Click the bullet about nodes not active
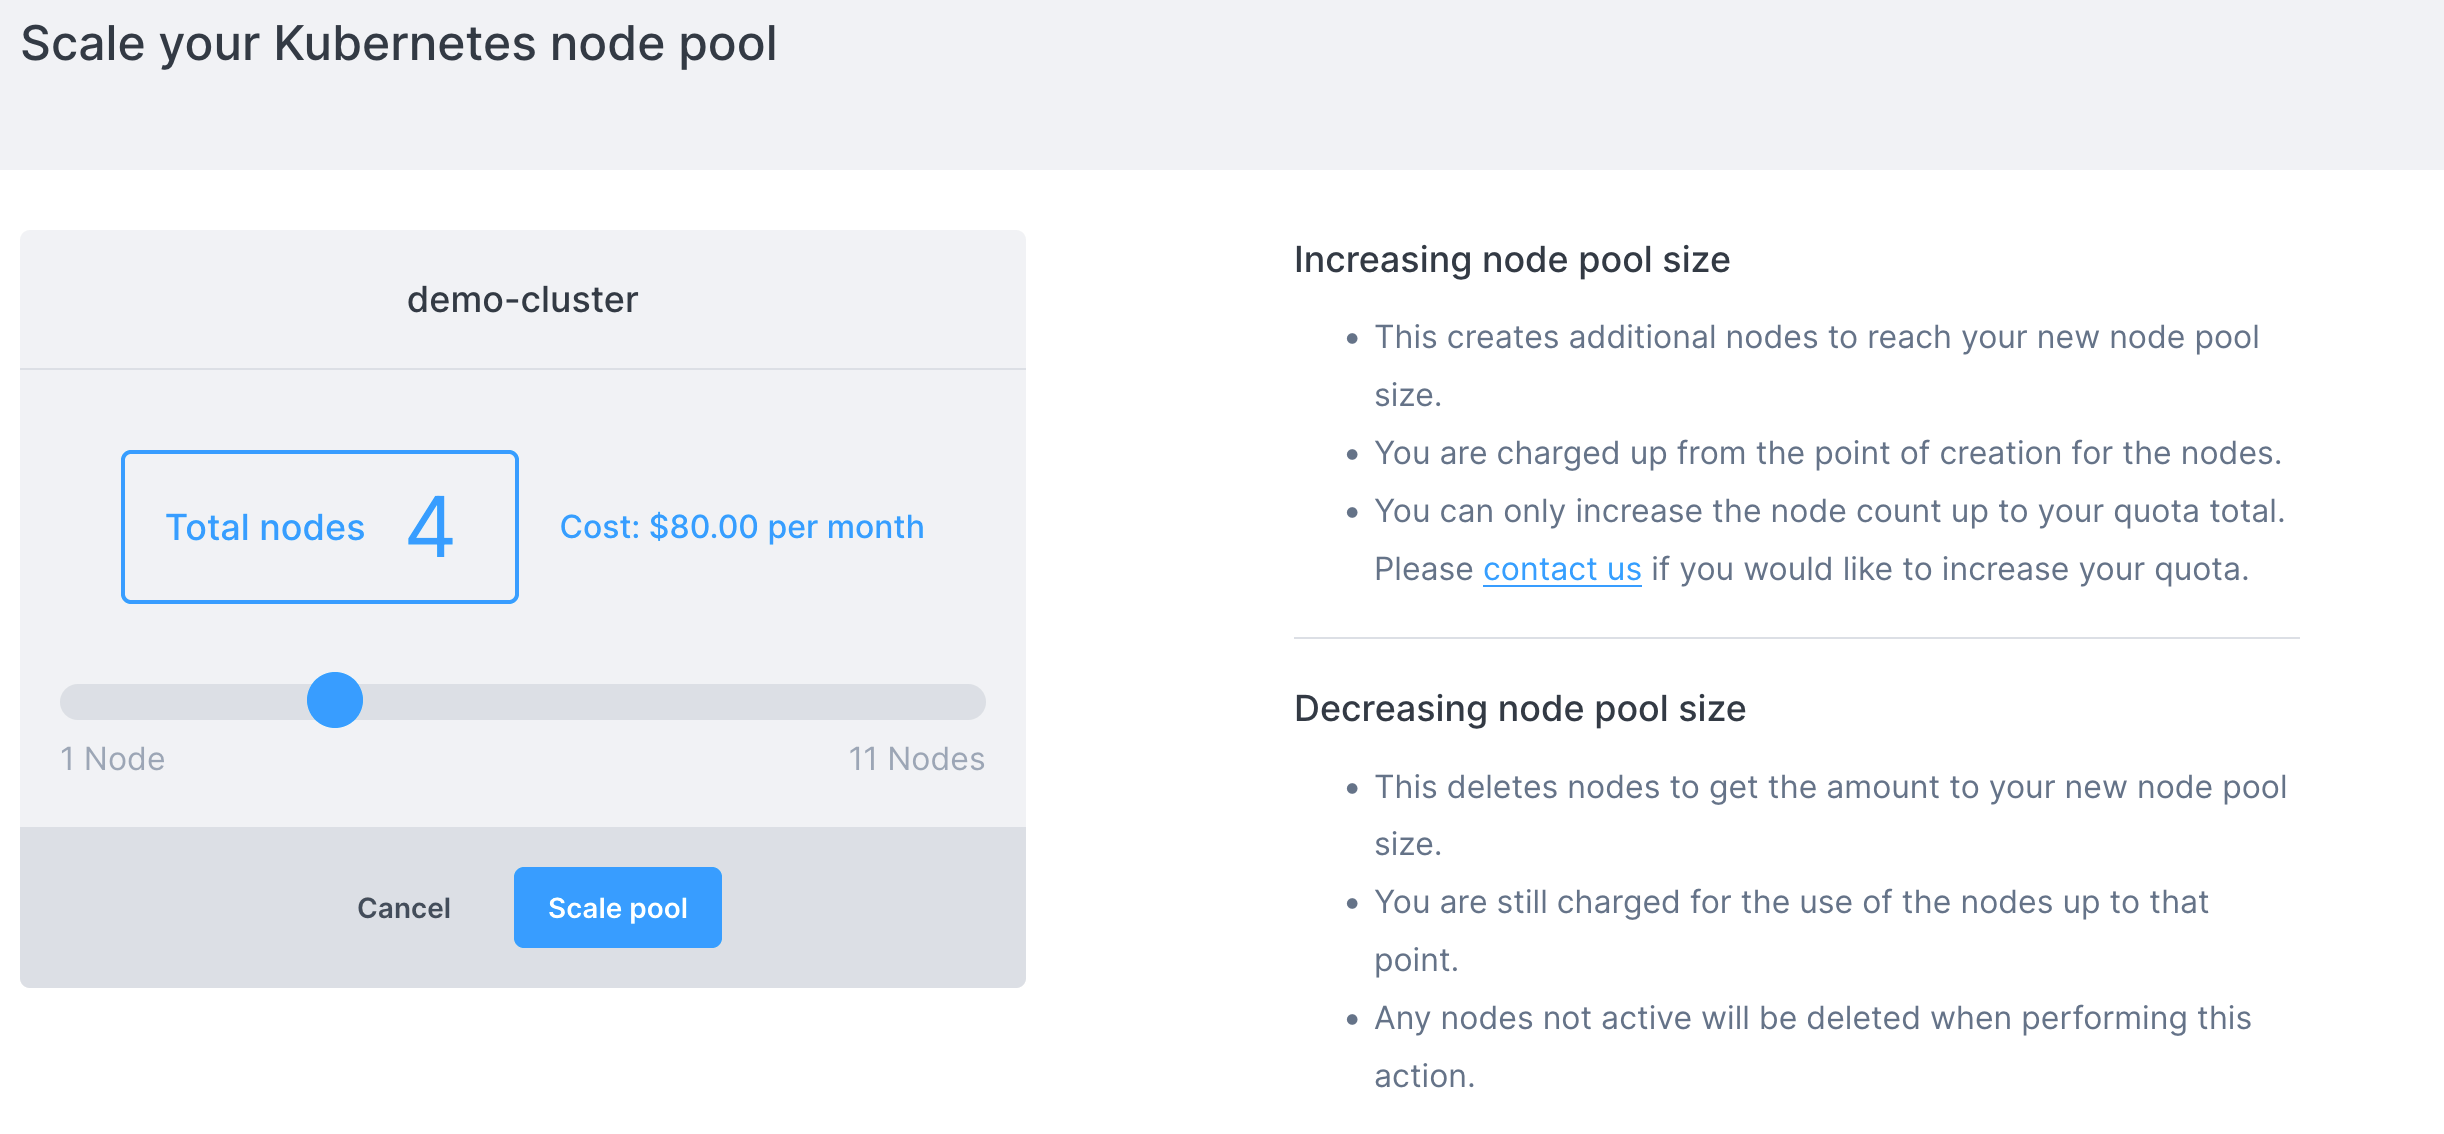 pos(1811,1018)
